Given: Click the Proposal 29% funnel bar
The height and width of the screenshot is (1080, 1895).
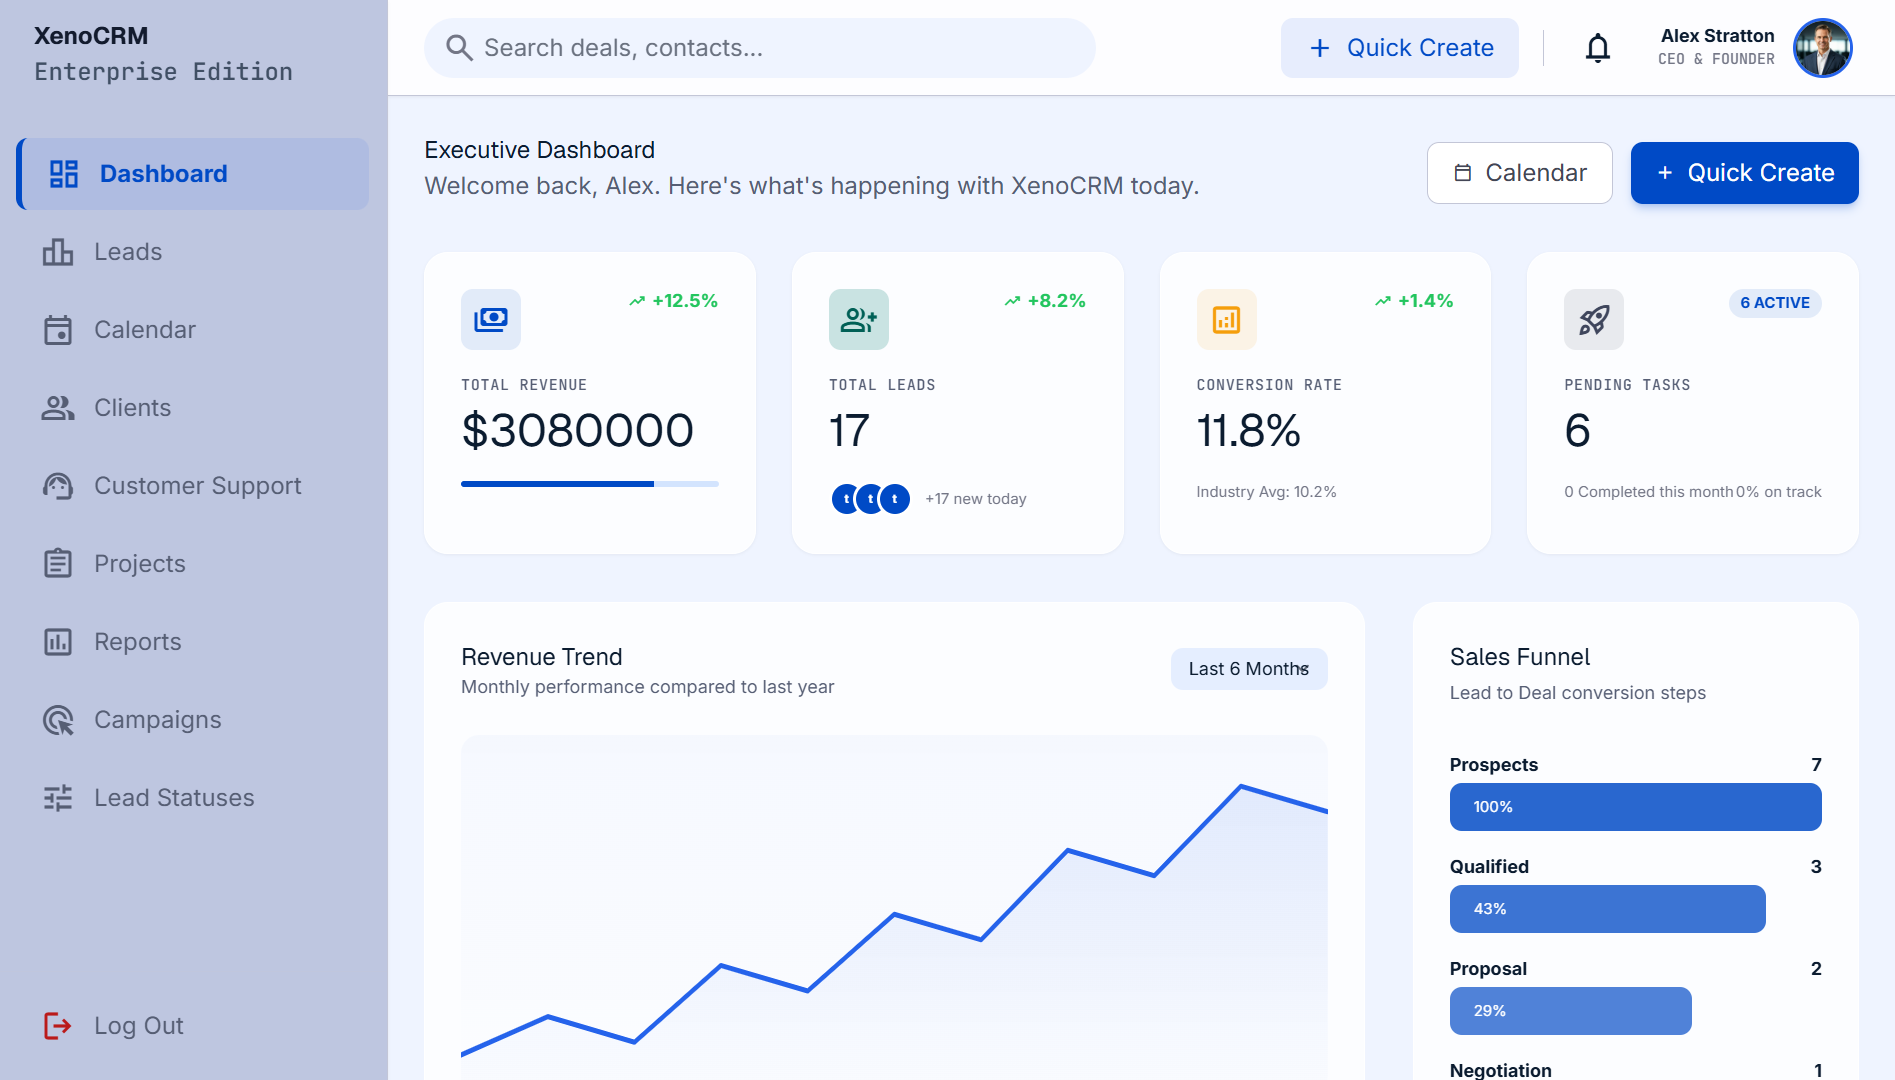Looking at the screenshot, I should 1570,1011.
